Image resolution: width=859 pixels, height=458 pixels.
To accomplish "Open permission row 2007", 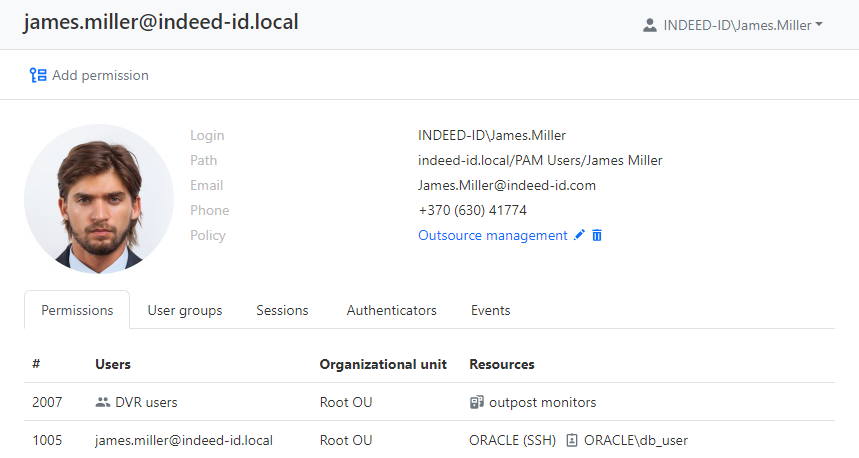I will coord(47,402).
